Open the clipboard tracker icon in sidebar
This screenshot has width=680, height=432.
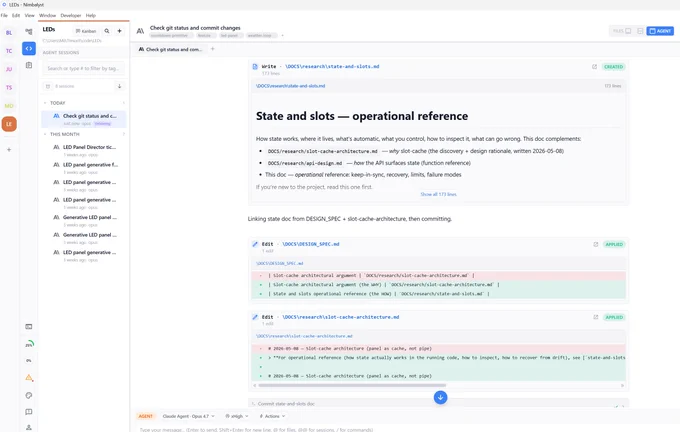[29, 65]
